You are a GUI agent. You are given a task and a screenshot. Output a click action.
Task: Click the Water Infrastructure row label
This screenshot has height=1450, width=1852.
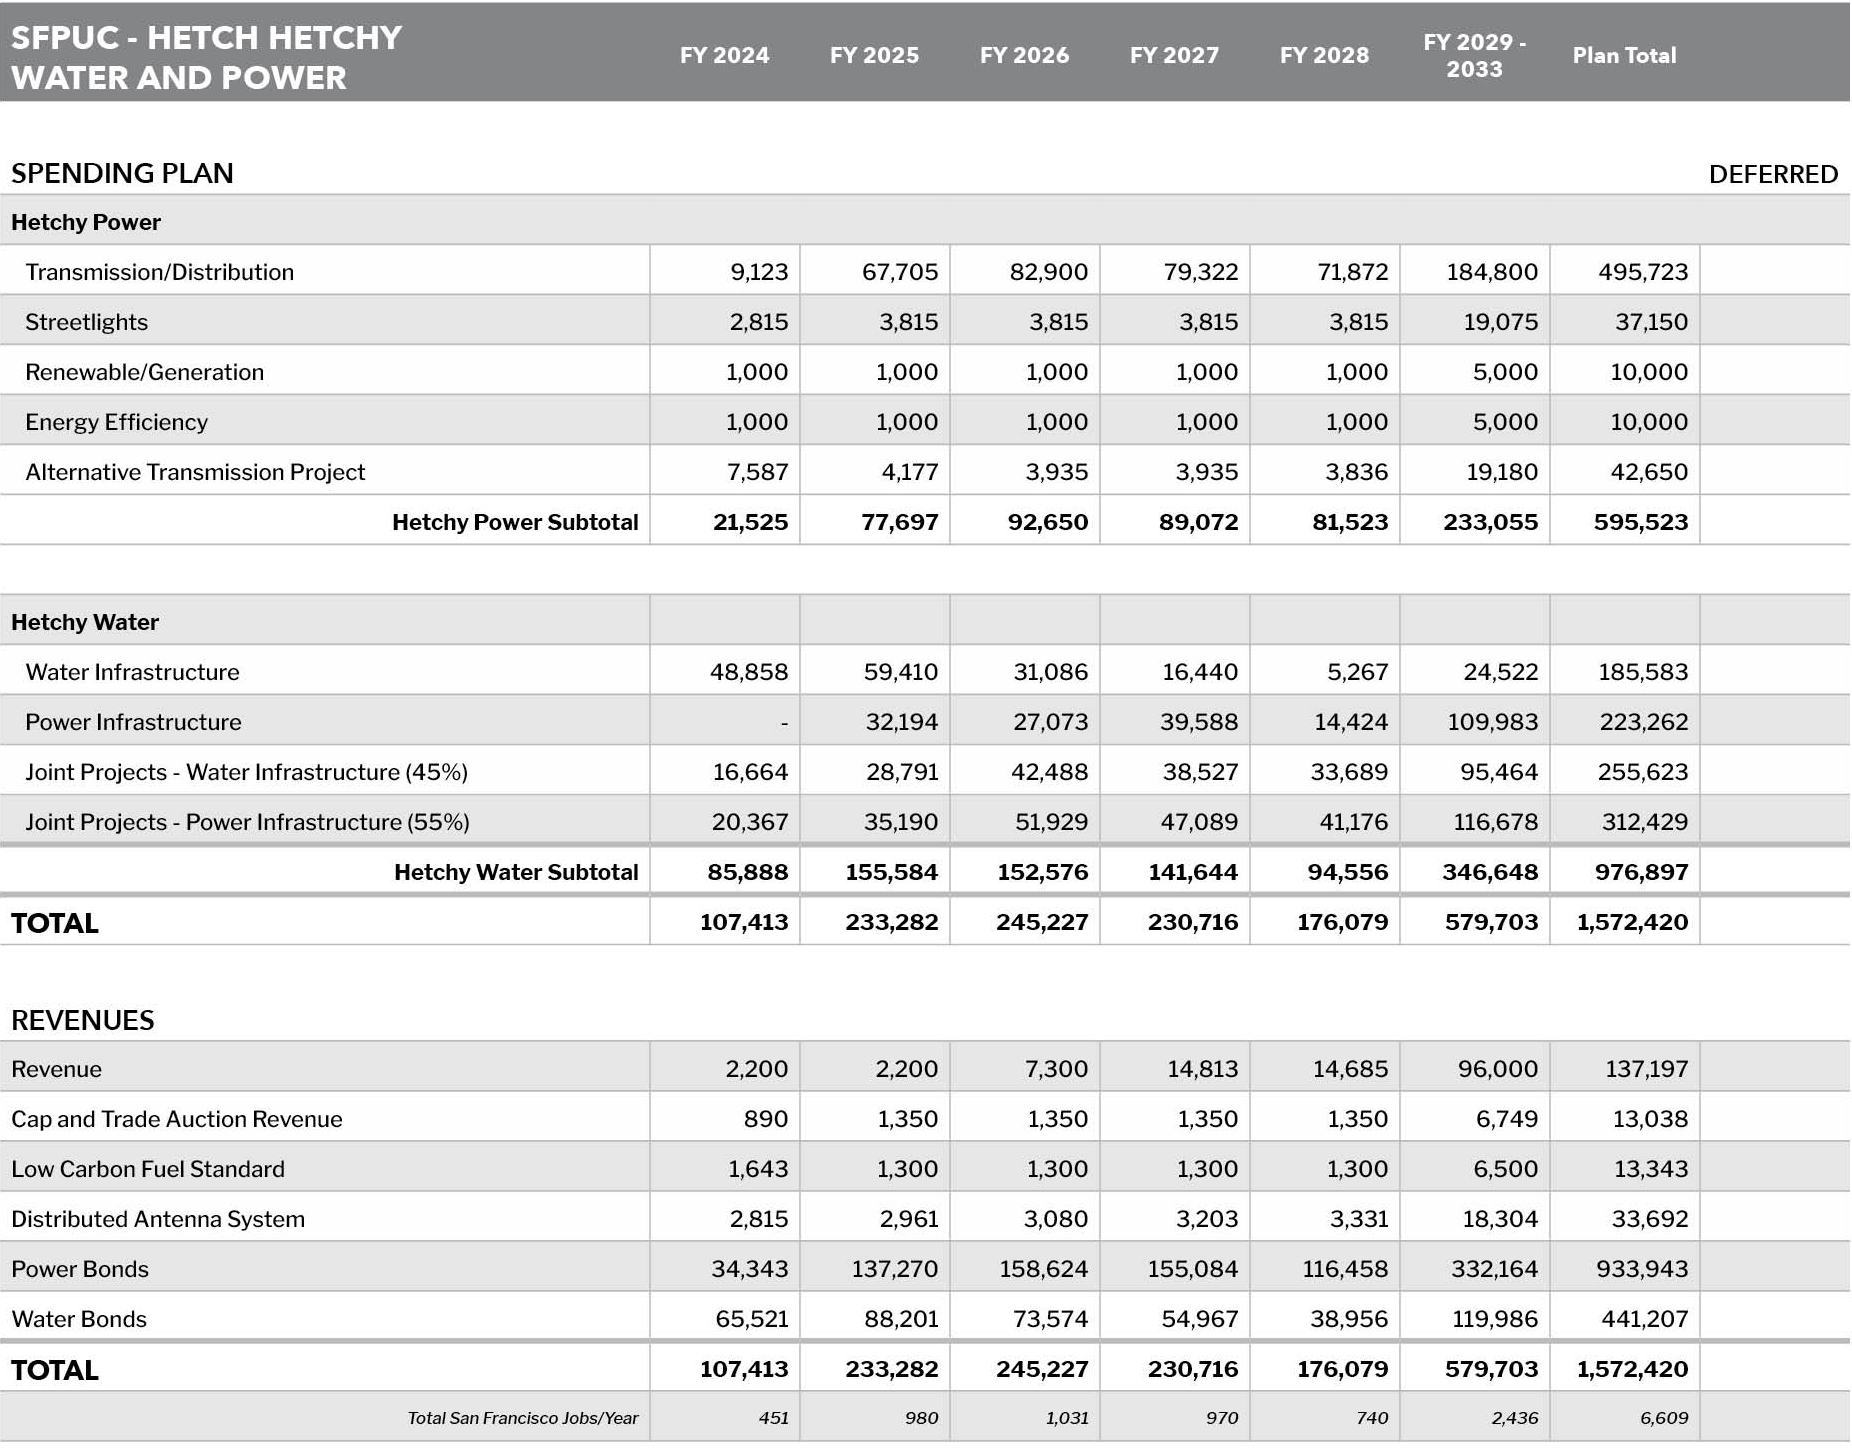pos(132,672)
